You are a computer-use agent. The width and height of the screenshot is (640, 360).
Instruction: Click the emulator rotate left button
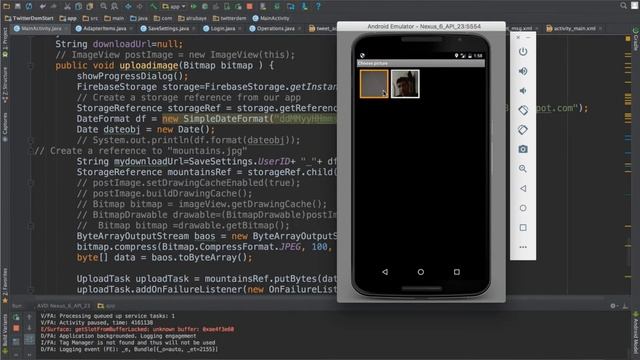pyautogui.click(x=523, y=110)
